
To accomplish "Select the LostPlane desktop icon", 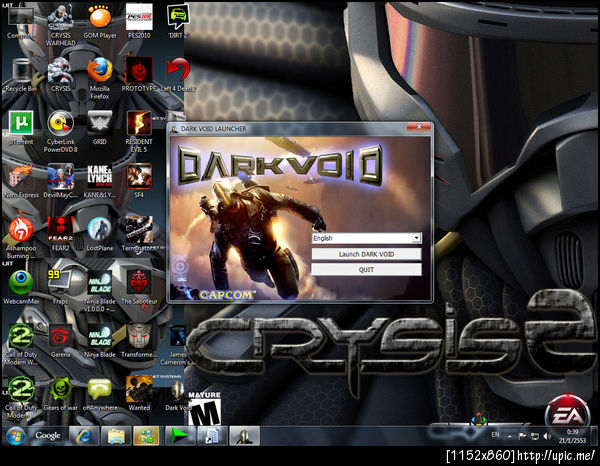I will click(x=100, y=235).
